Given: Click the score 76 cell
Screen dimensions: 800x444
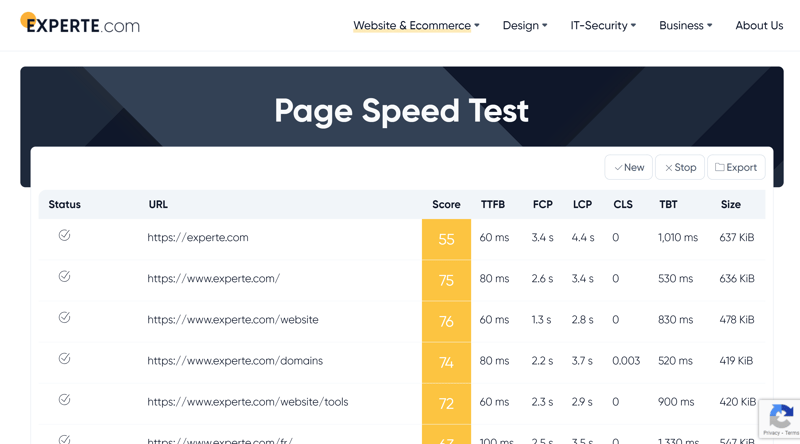Looking at the screenshot, I should pyautogui.click(x=446, y=322).
